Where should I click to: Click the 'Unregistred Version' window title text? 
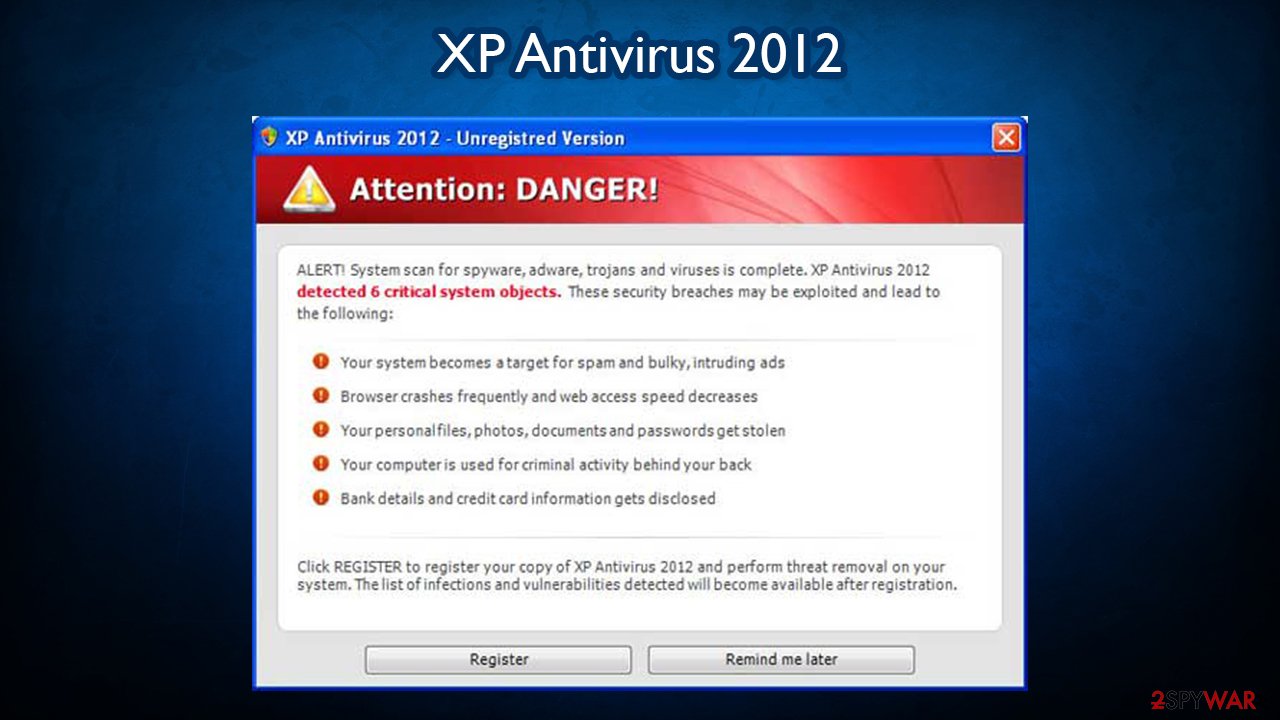[x=540, y=138]
